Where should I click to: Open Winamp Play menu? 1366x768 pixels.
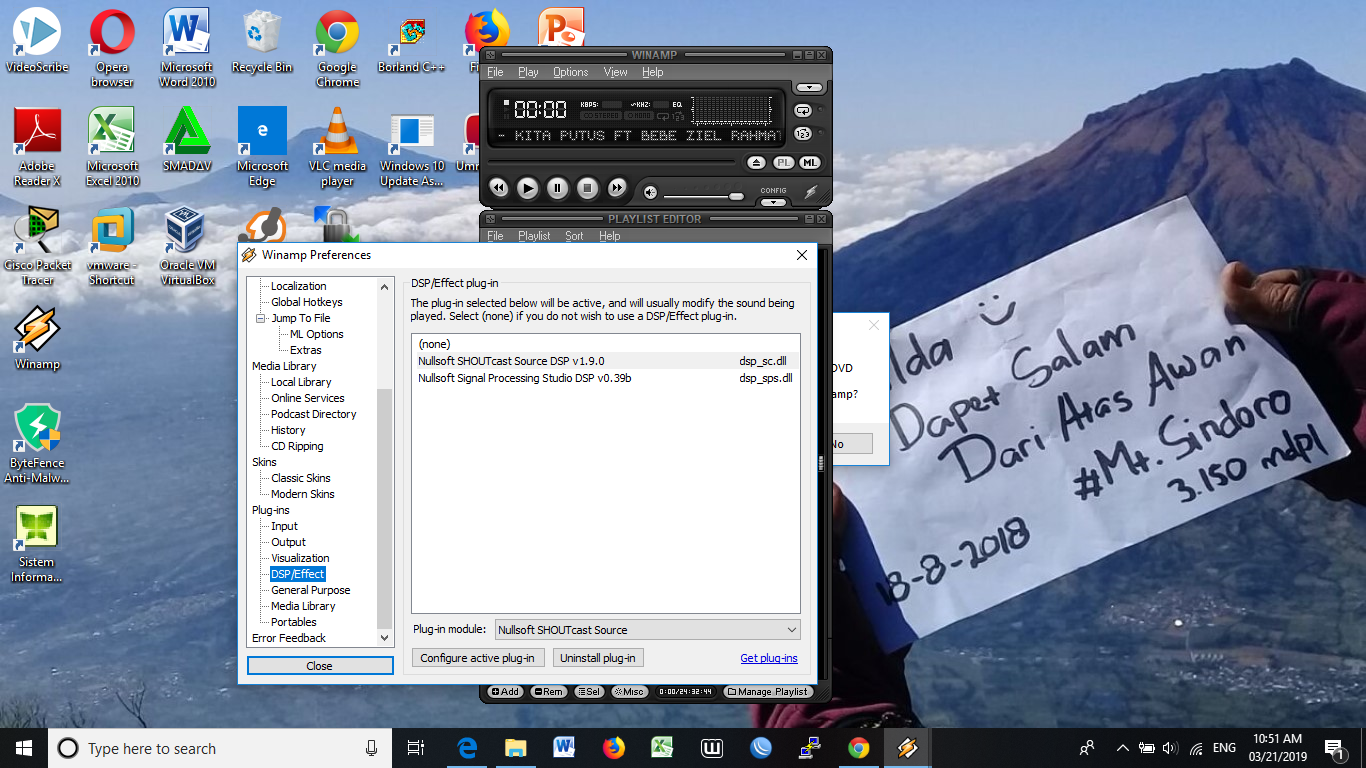(528, 72)
